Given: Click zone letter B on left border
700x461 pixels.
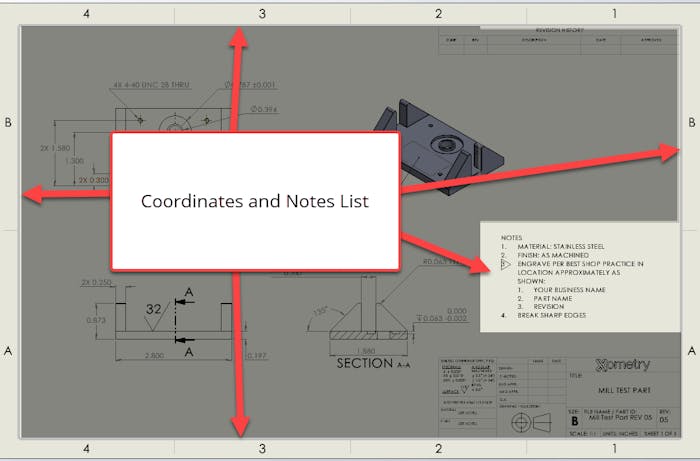Looking at the screenshot, I should click(8, 123).
